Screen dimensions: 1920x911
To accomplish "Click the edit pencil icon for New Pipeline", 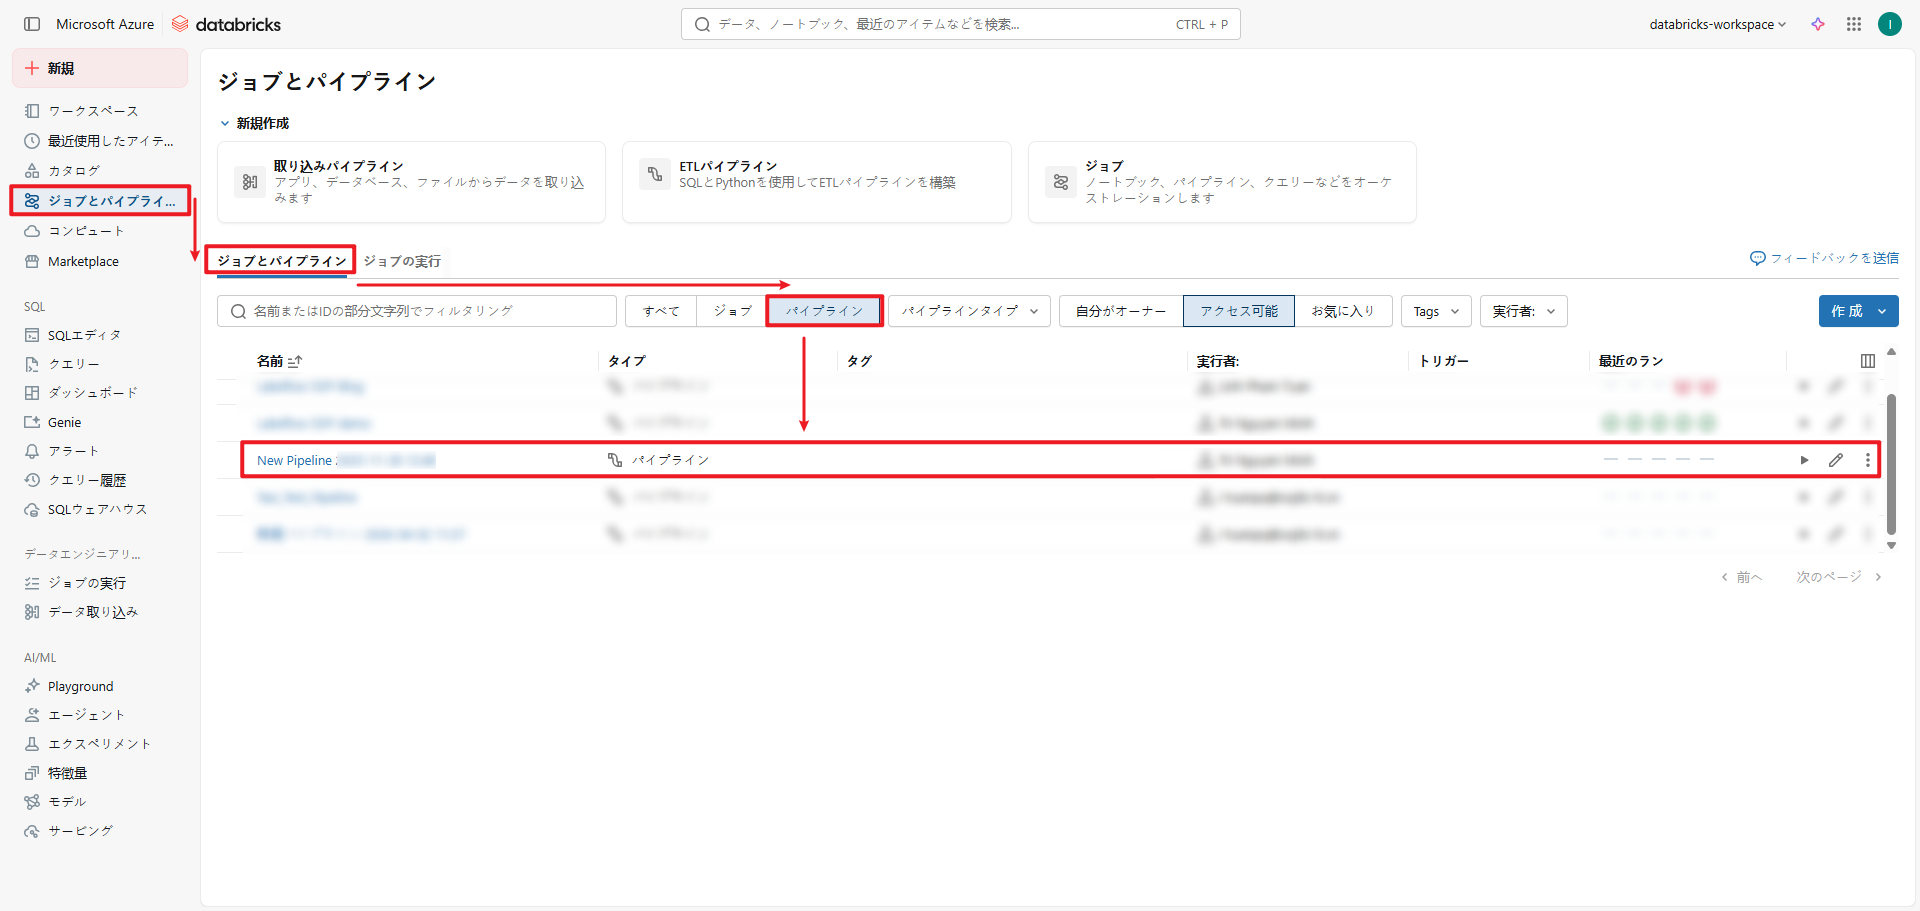I will coord(1836,460).
